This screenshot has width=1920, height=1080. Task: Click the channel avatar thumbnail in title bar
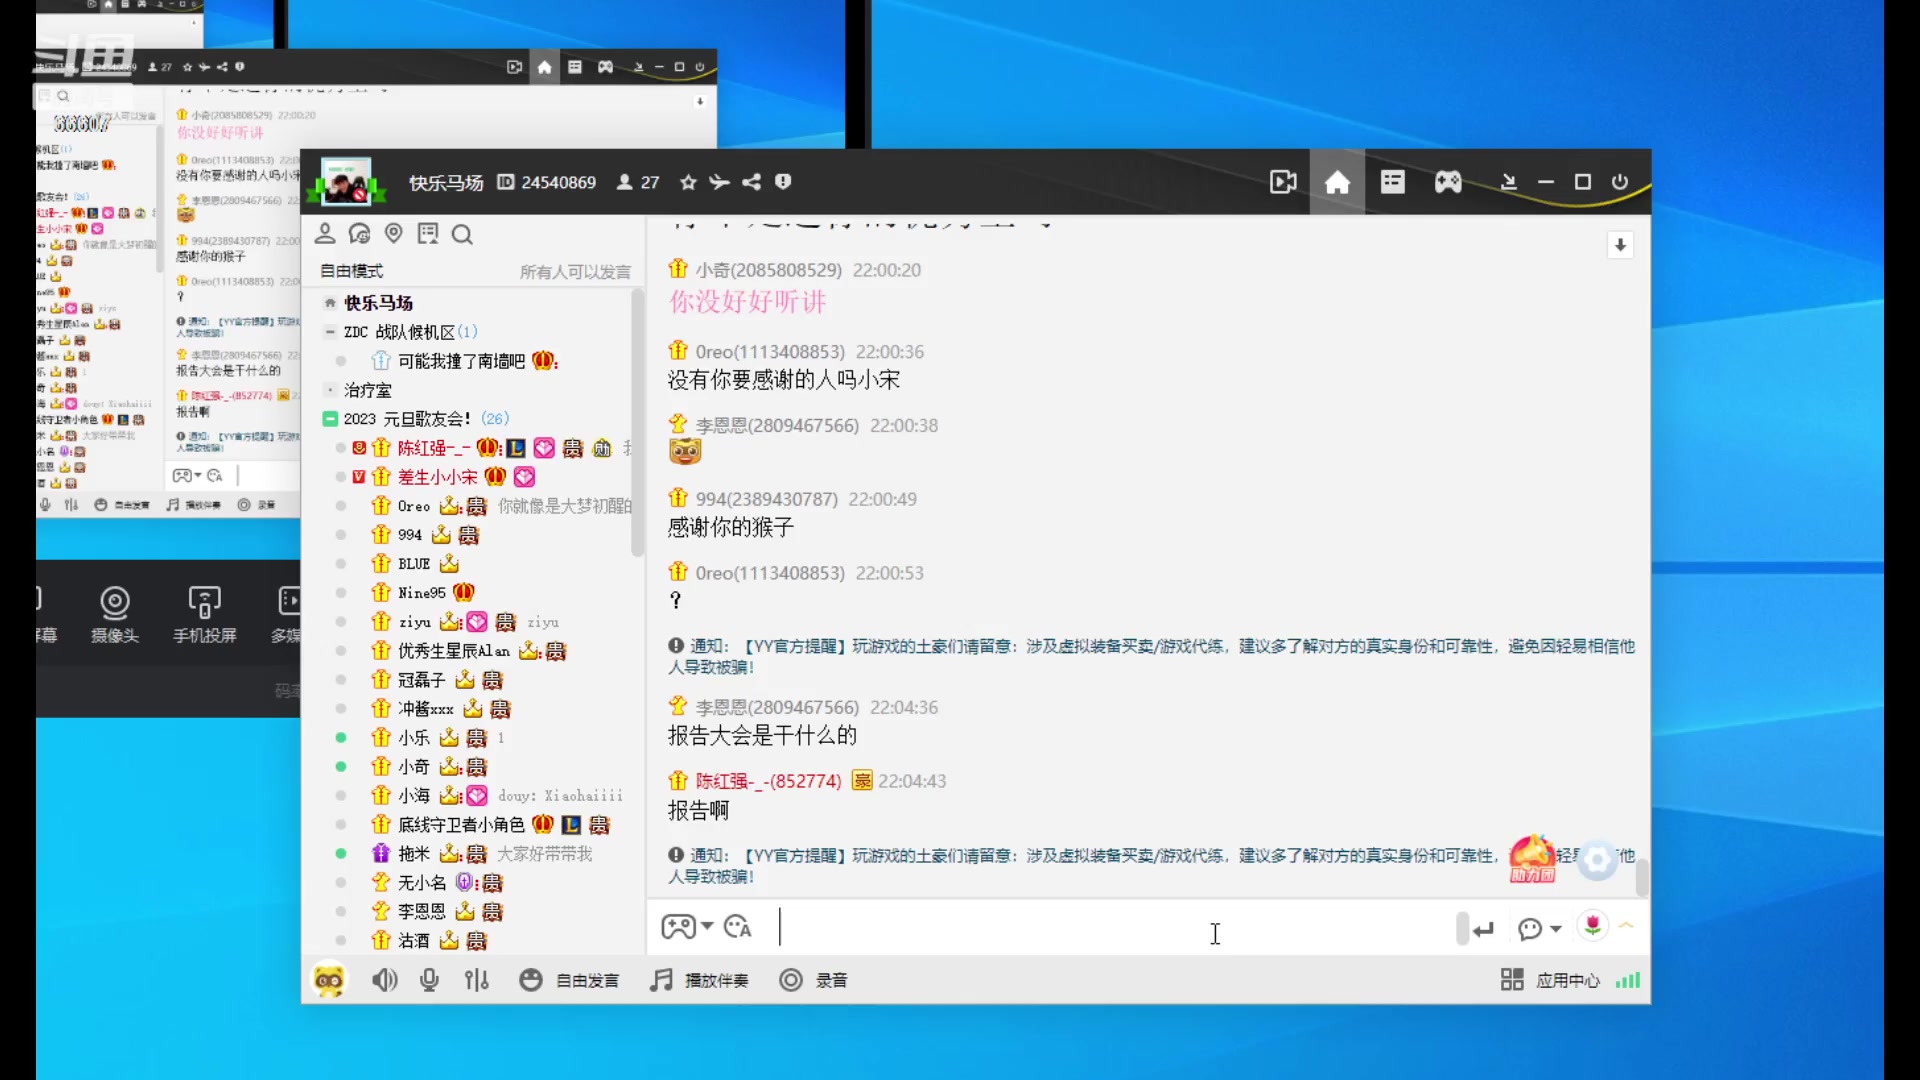click(346, 182)
